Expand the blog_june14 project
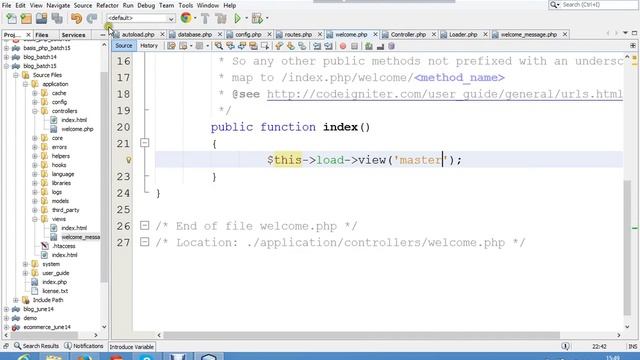Viewport: 640px width, 360px height. [x=6, y=309]
